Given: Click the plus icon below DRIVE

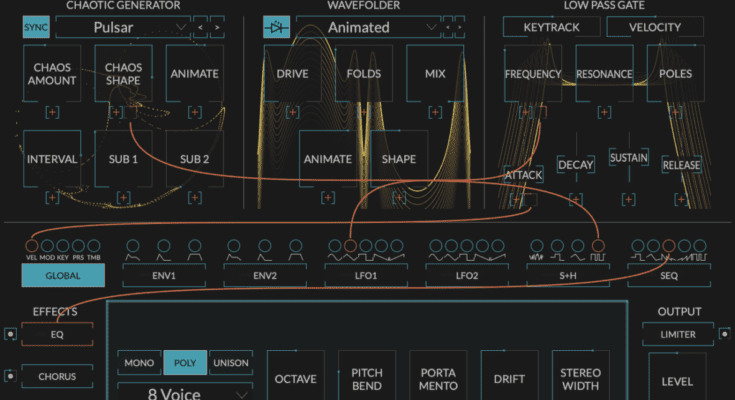Looking at the screenshot, I should point(292,112).
